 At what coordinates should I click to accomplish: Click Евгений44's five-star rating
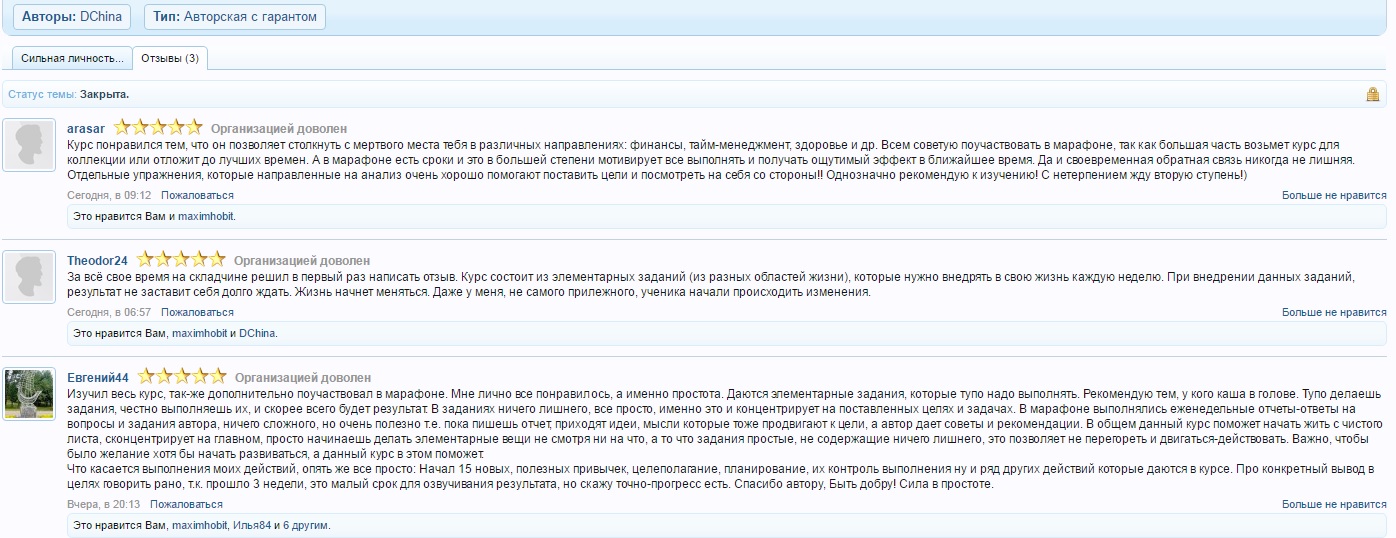[x=182, y=377]
